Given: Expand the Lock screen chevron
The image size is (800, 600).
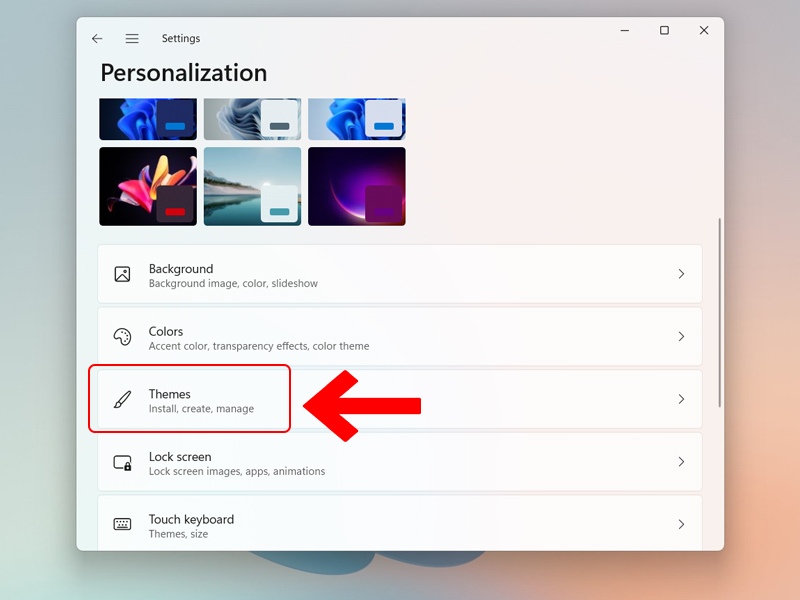Looking at the screenshot, I should pos(681,463).
